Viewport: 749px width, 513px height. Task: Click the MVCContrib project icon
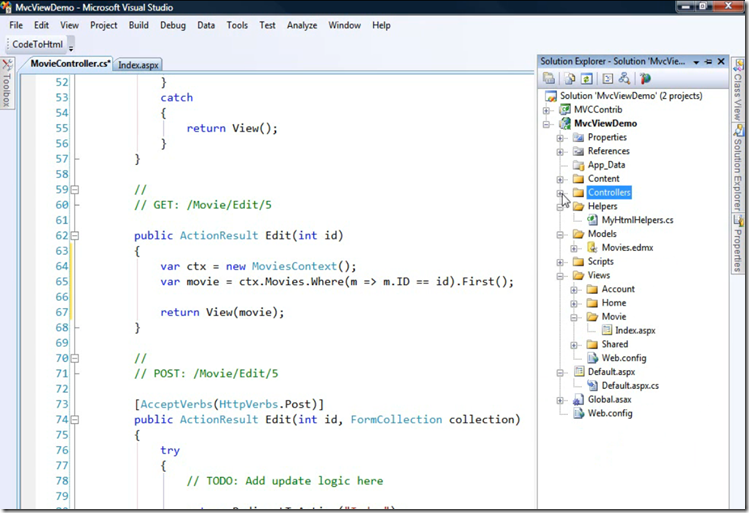[x=565, y=109]
